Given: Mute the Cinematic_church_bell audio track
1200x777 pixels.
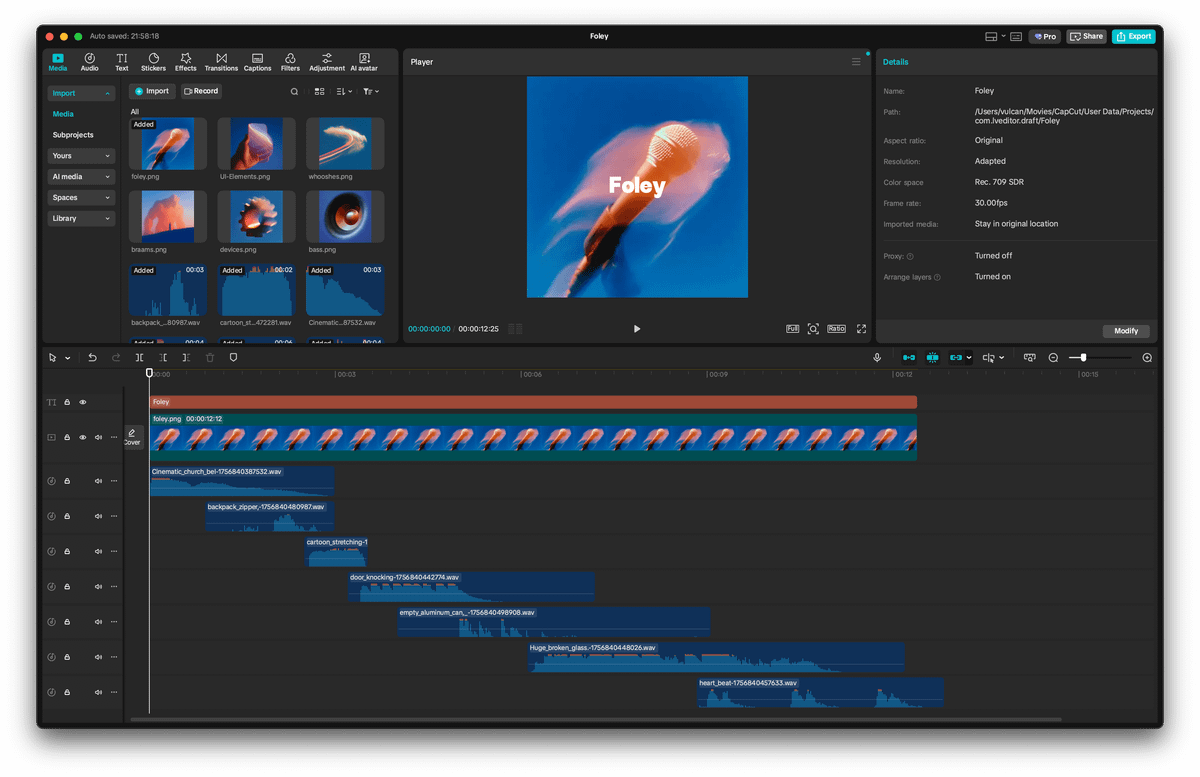Looking at the screenshot, I should tap(98, 481).
